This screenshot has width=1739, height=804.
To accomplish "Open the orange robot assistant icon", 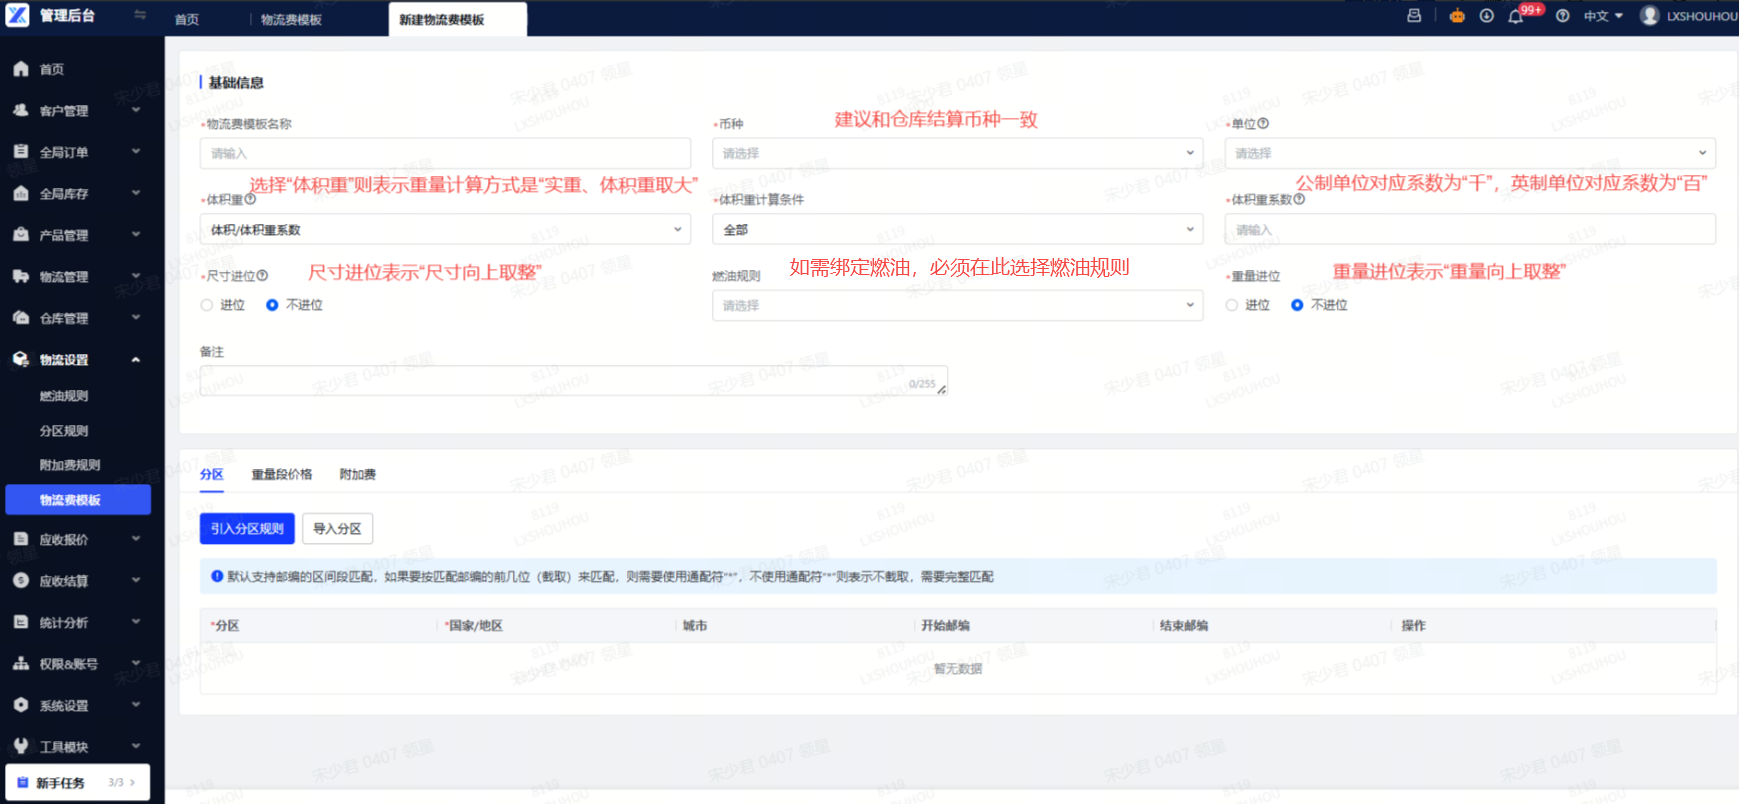I will pyautogui.click(x=1457, y=16).
